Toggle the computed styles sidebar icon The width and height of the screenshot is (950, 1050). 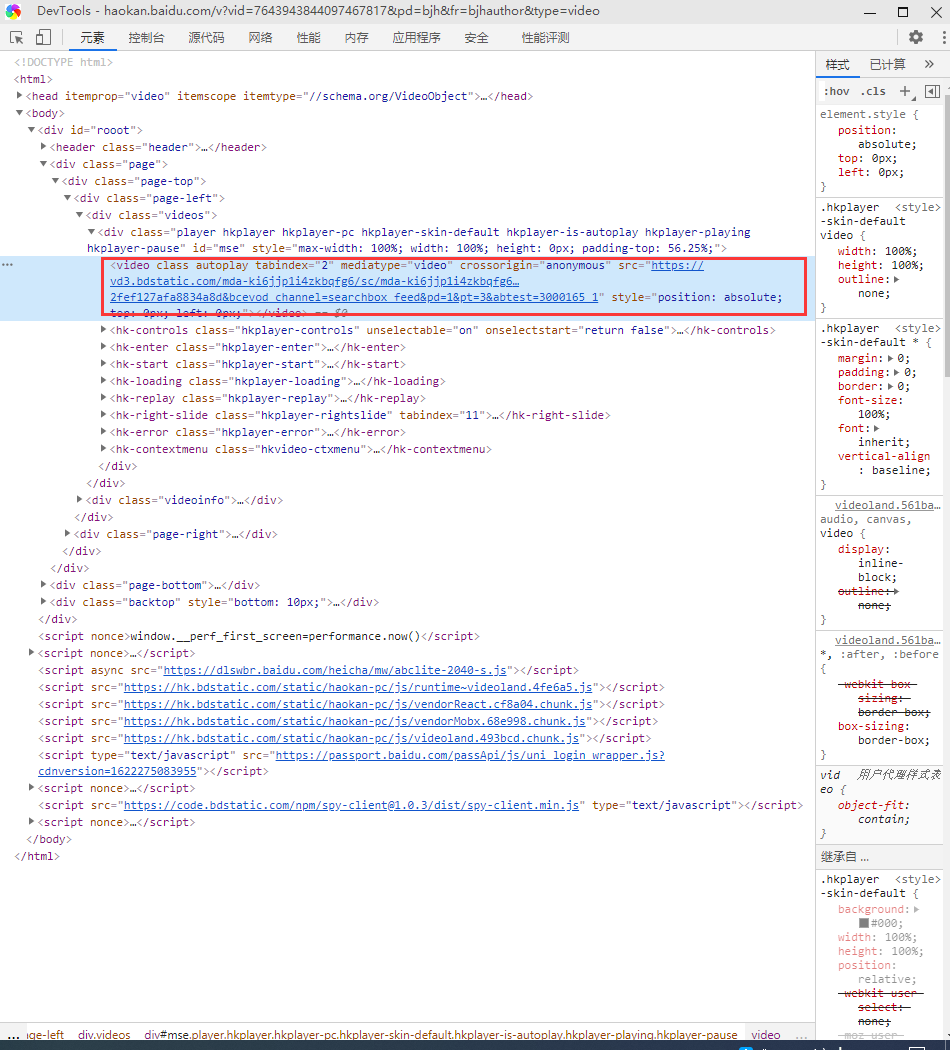pos(932,91)
